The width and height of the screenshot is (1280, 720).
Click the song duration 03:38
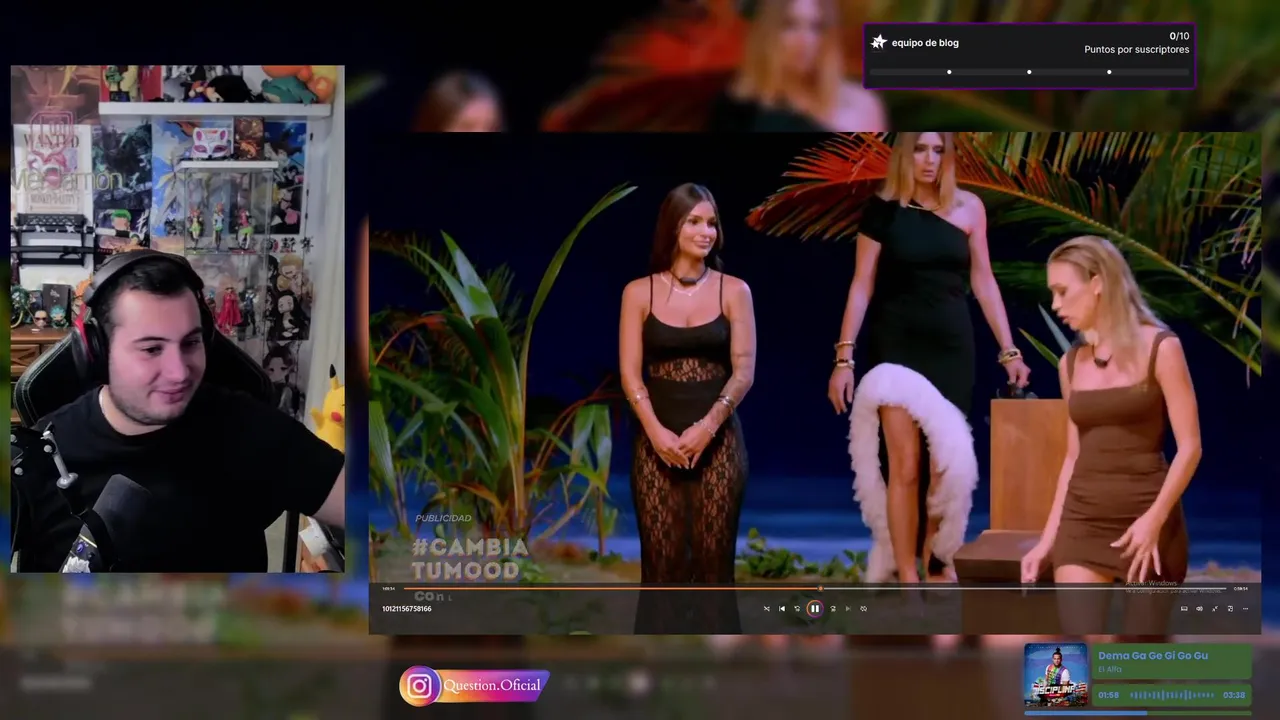[x=1234, y=695]
